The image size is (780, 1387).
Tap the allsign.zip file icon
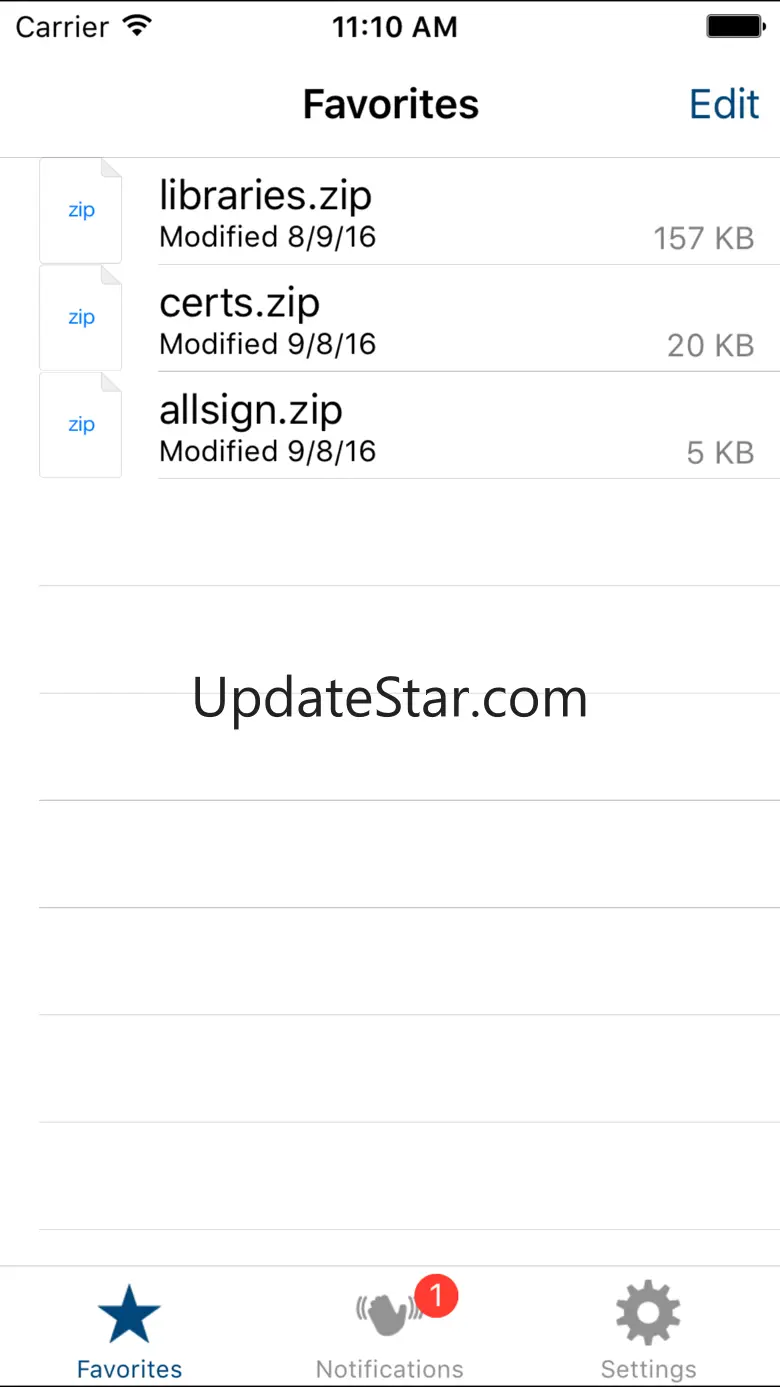[x=80, y=425]
